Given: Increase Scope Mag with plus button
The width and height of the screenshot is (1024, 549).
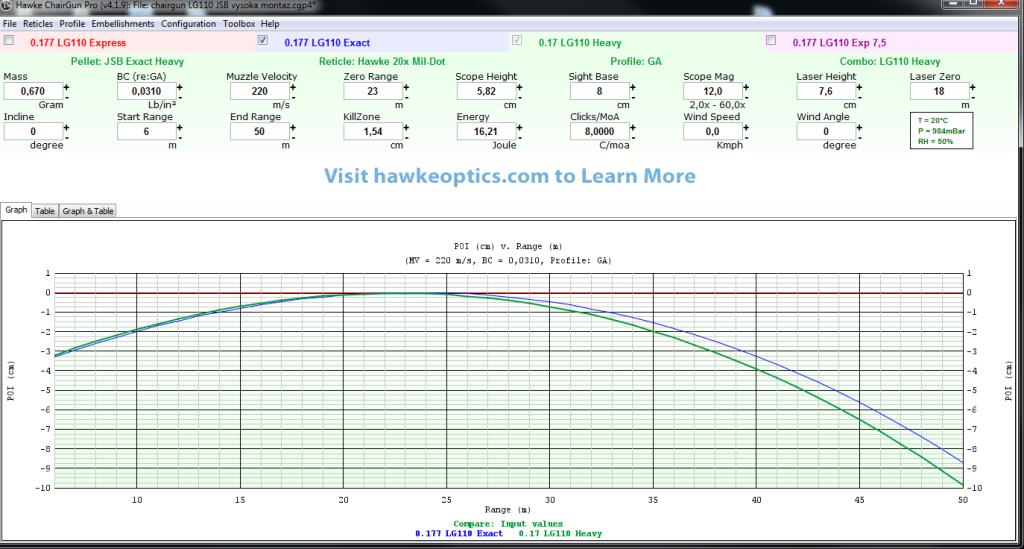Looking at the screenshot, I should click(745, 86).
